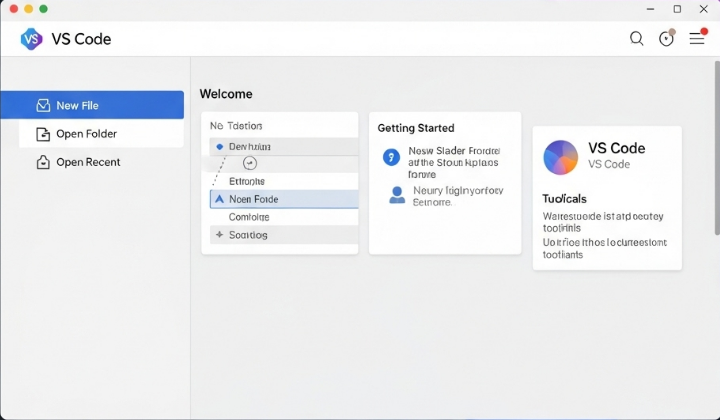
Task: Open the Uotrioe tutorial link
Action: pos(605,248)
